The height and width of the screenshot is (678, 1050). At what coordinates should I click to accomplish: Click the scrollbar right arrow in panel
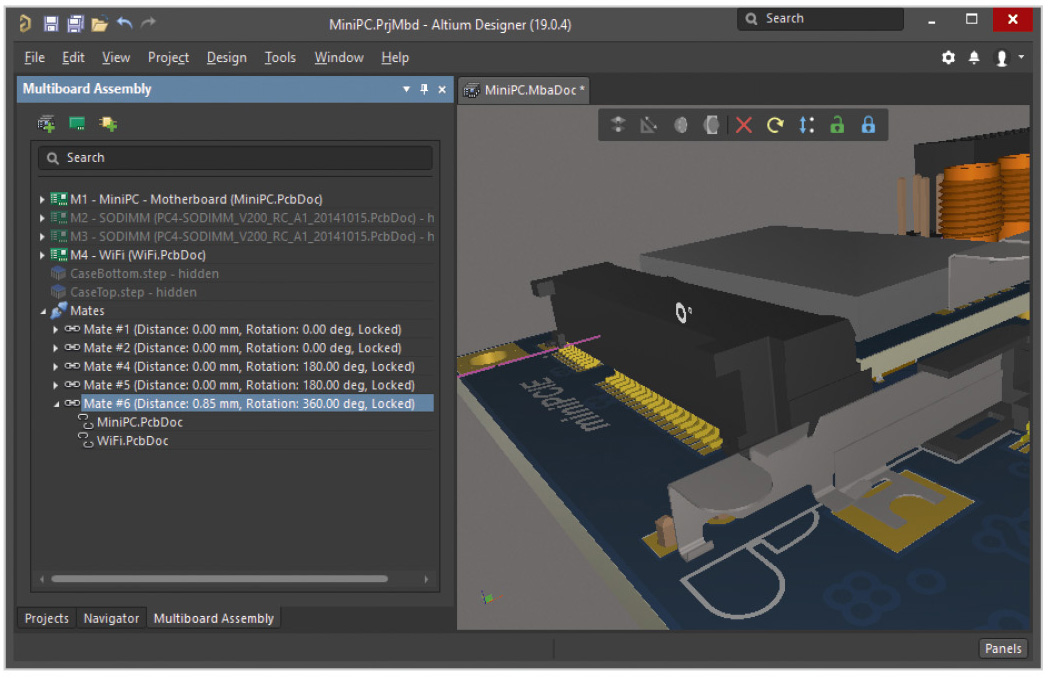click(x=426, y=579)
